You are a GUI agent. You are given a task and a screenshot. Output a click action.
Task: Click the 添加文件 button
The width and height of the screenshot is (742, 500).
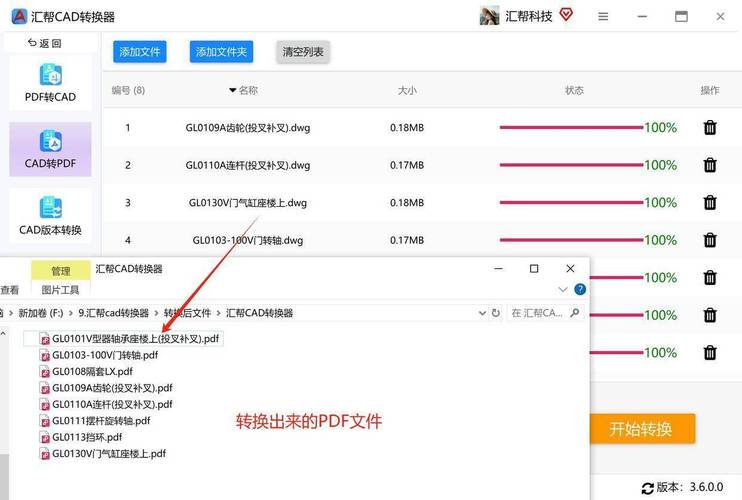pyautogui.click(x=140, y=52)
